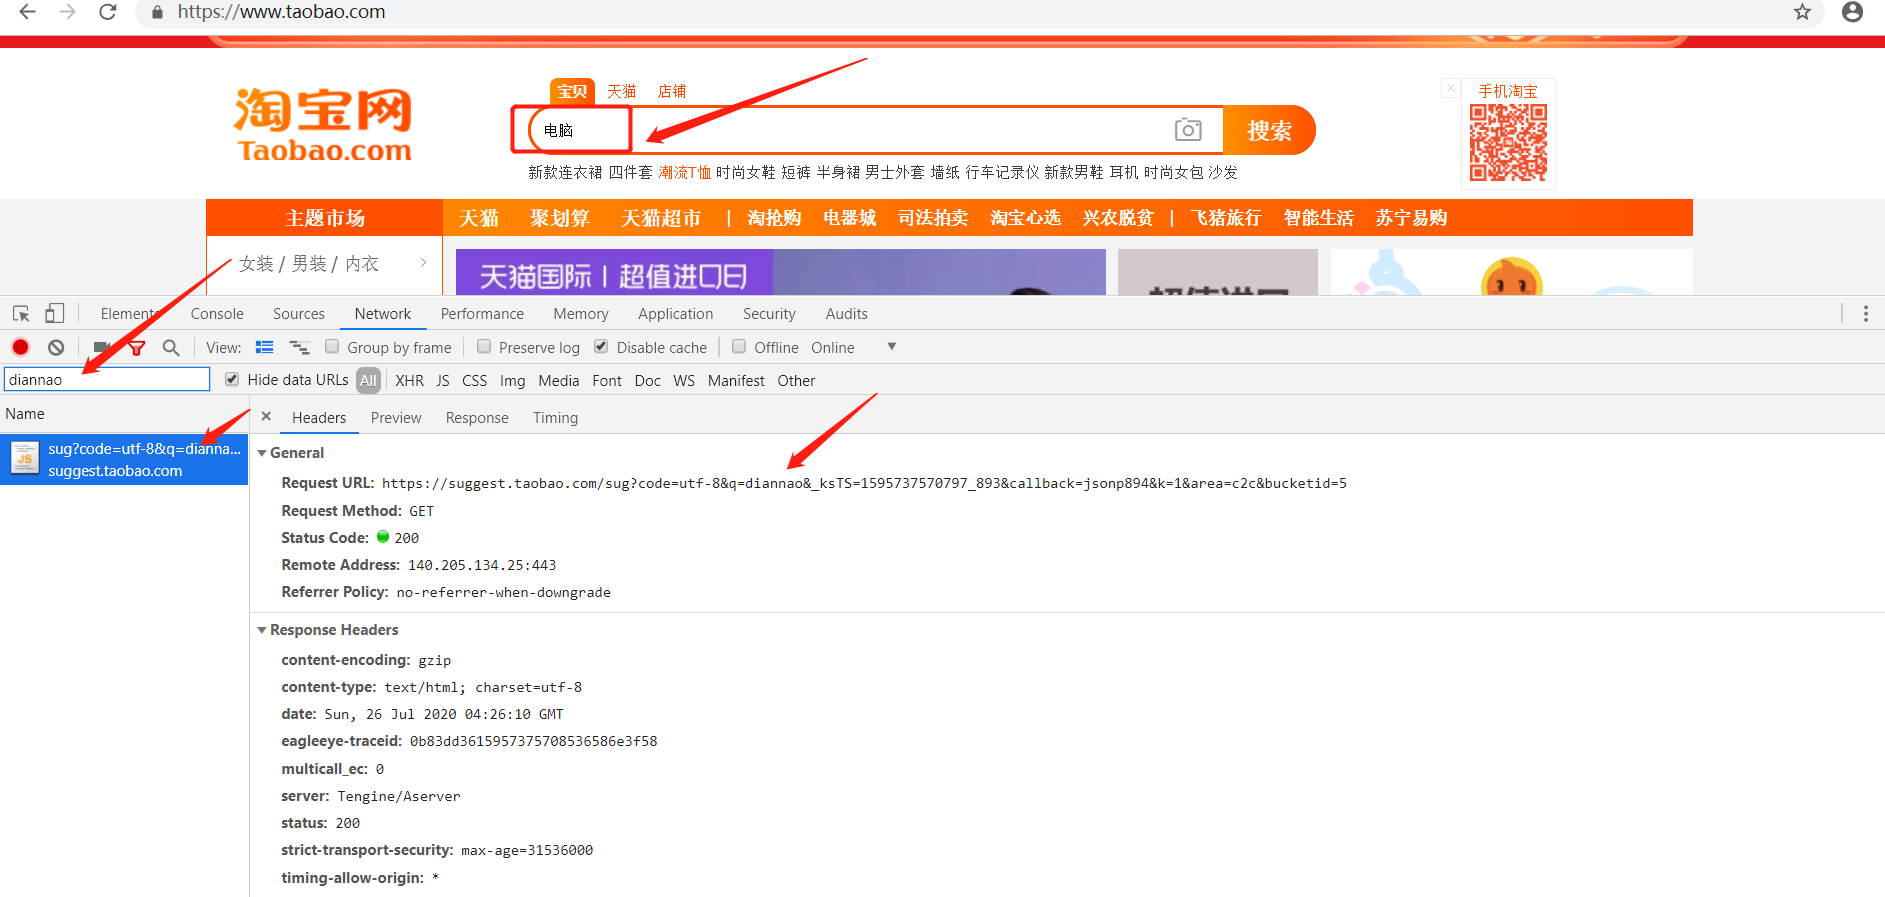Open the Preview tab of request

396,418
